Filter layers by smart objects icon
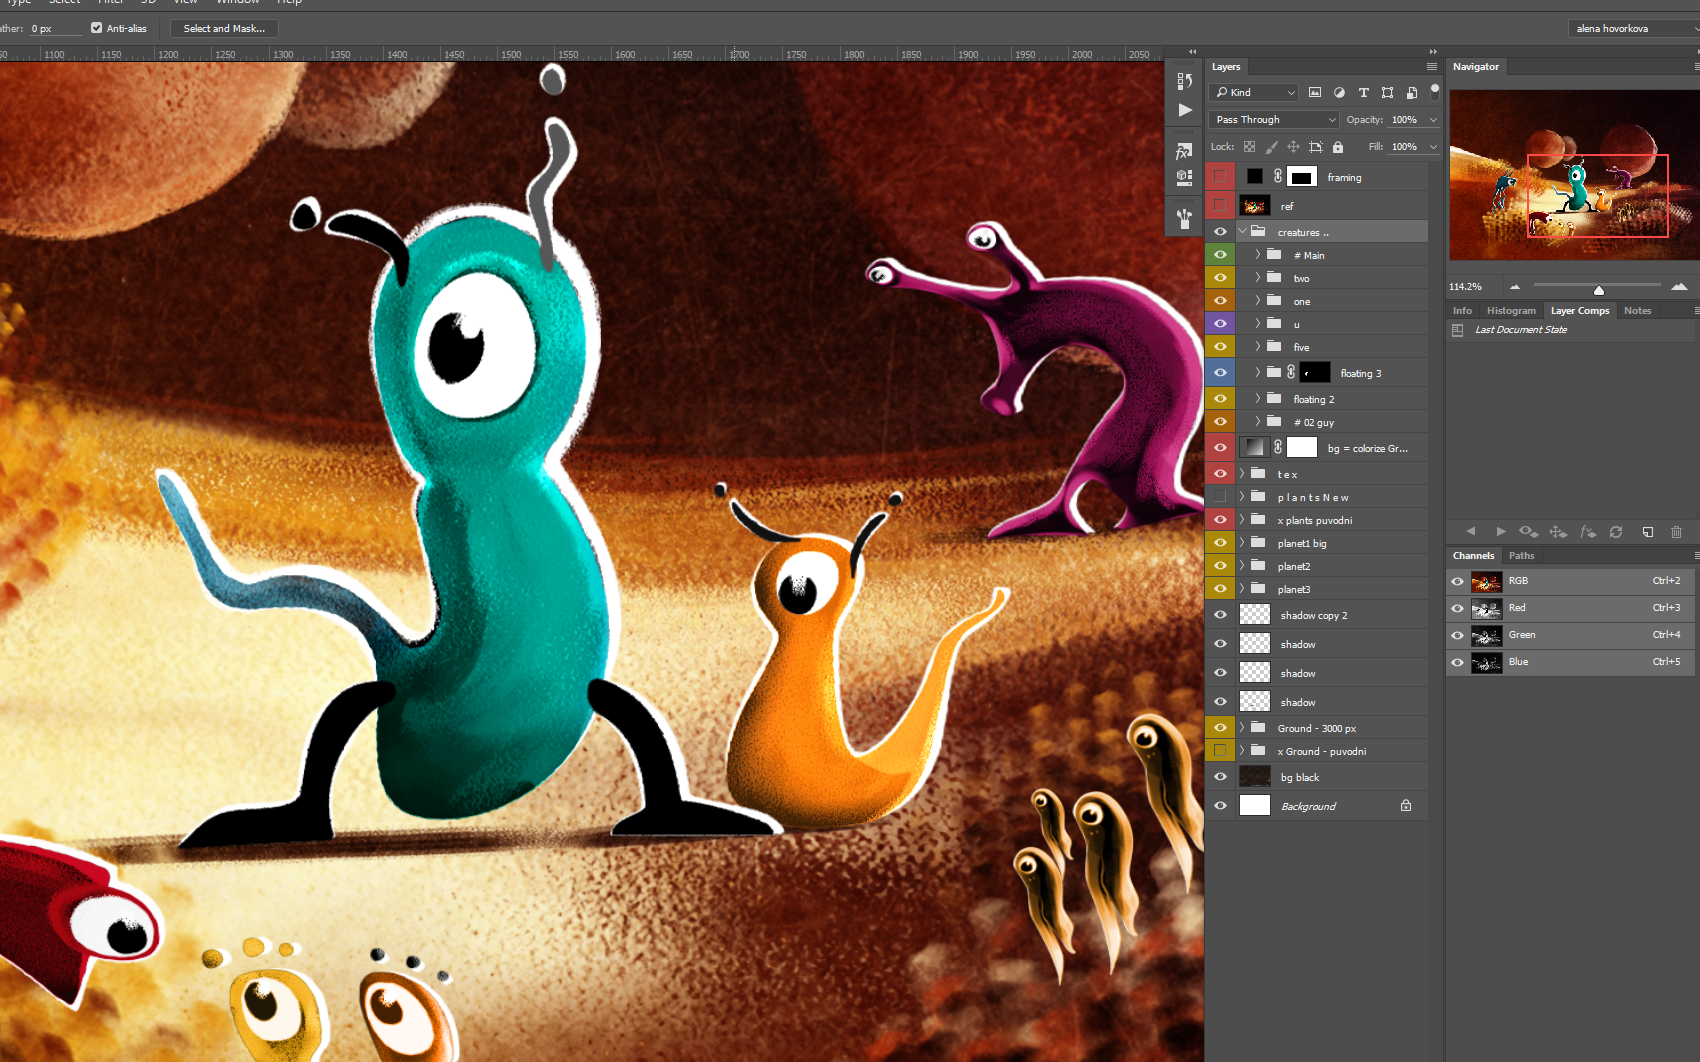Screen dimensions: 1700x1062 click(1411, 92)
